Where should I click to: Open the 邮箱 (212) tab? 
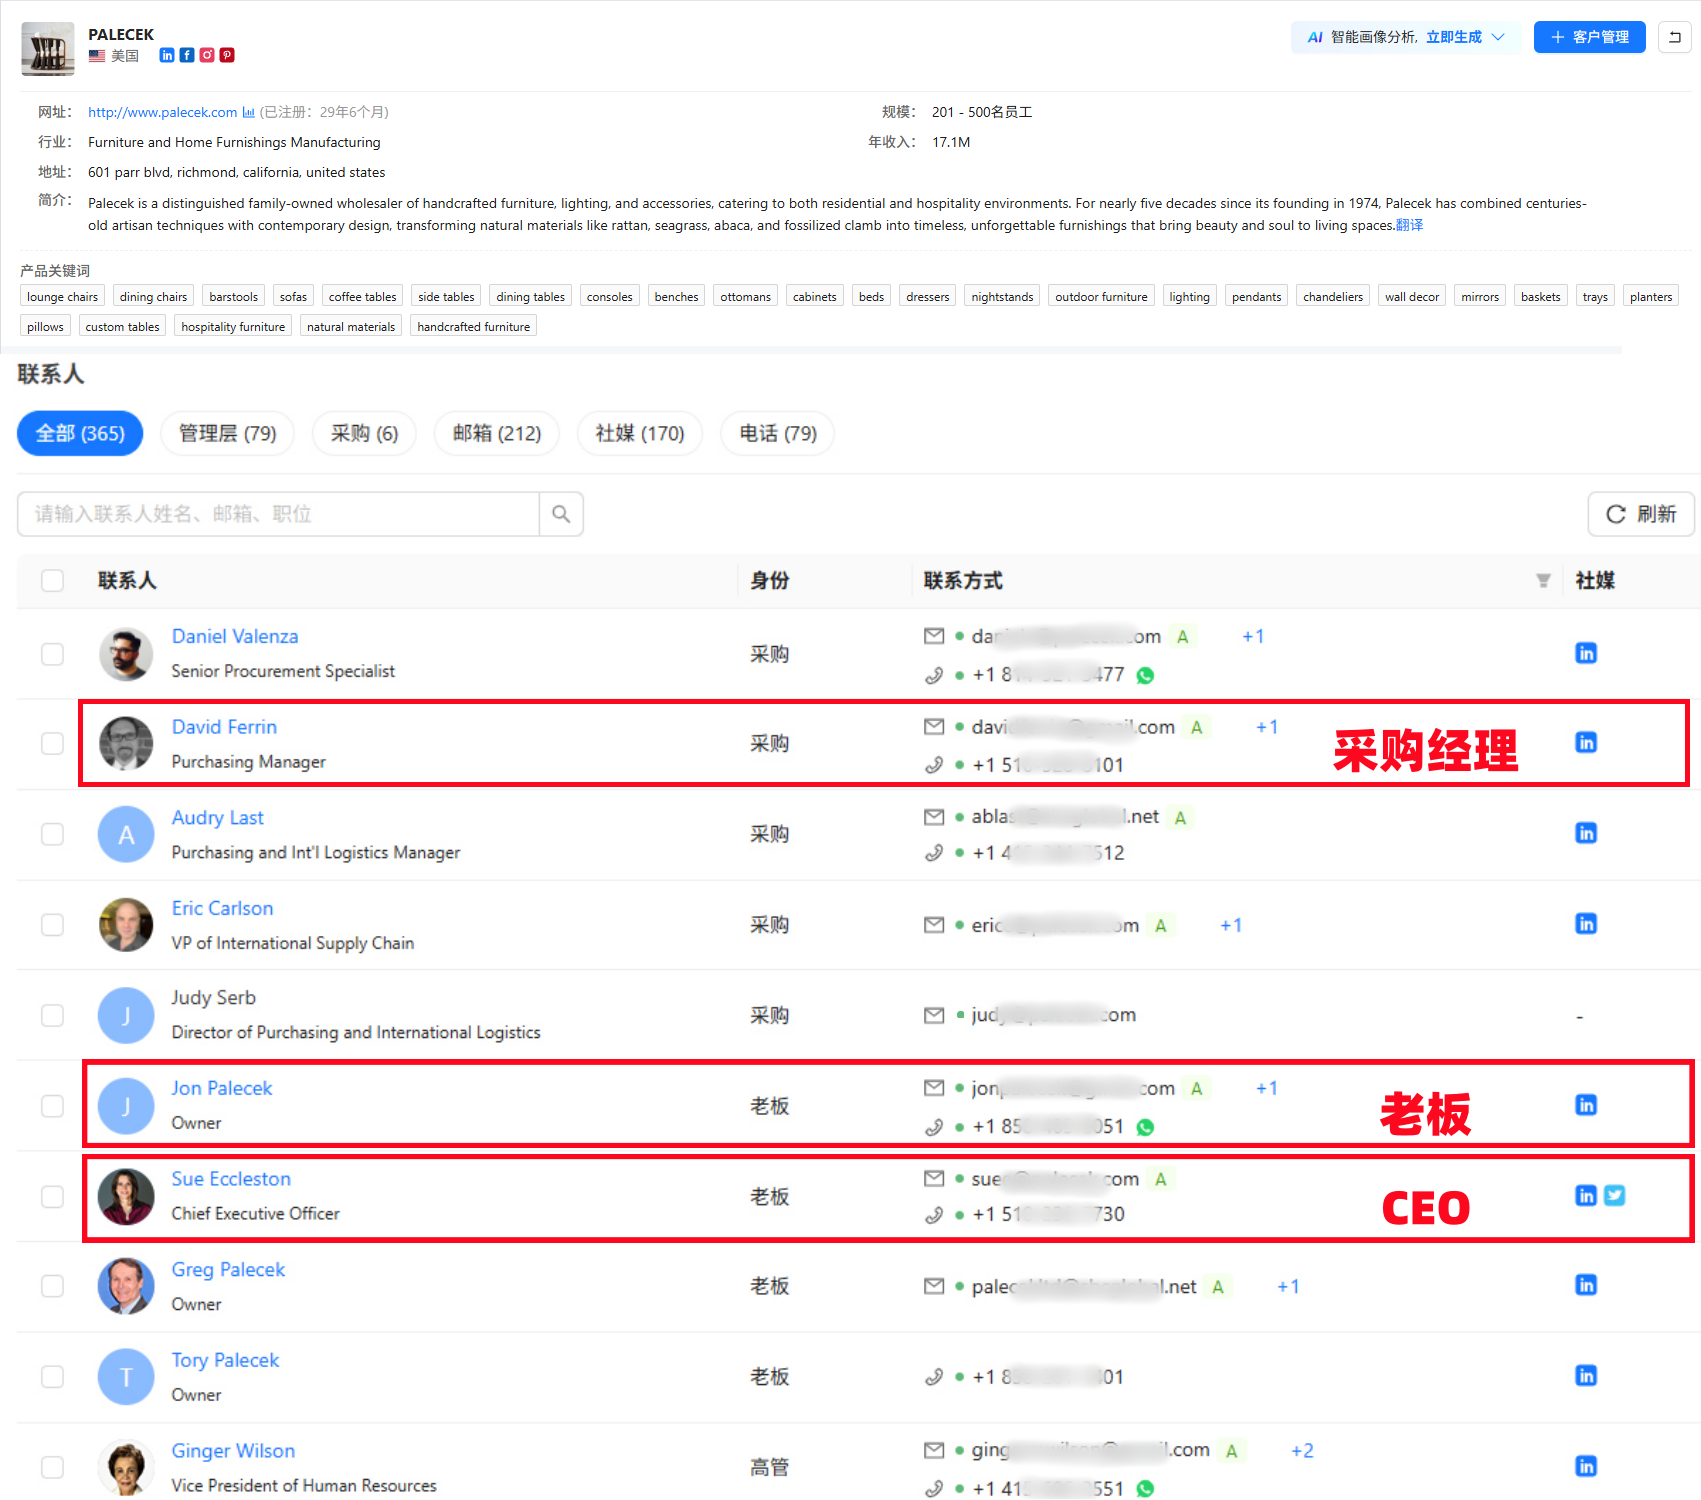[x=496, y=434]
